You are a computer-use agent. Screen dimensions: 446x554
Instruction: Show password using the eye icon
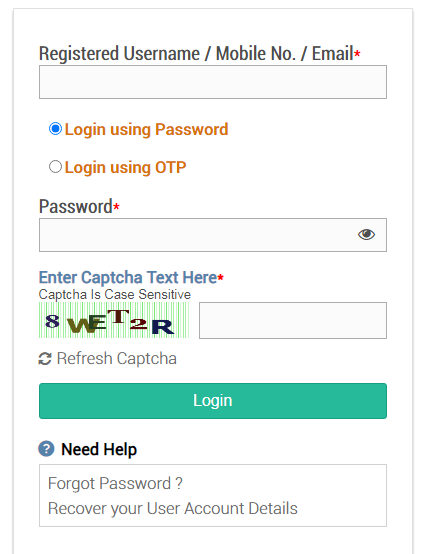click(366, 234)
